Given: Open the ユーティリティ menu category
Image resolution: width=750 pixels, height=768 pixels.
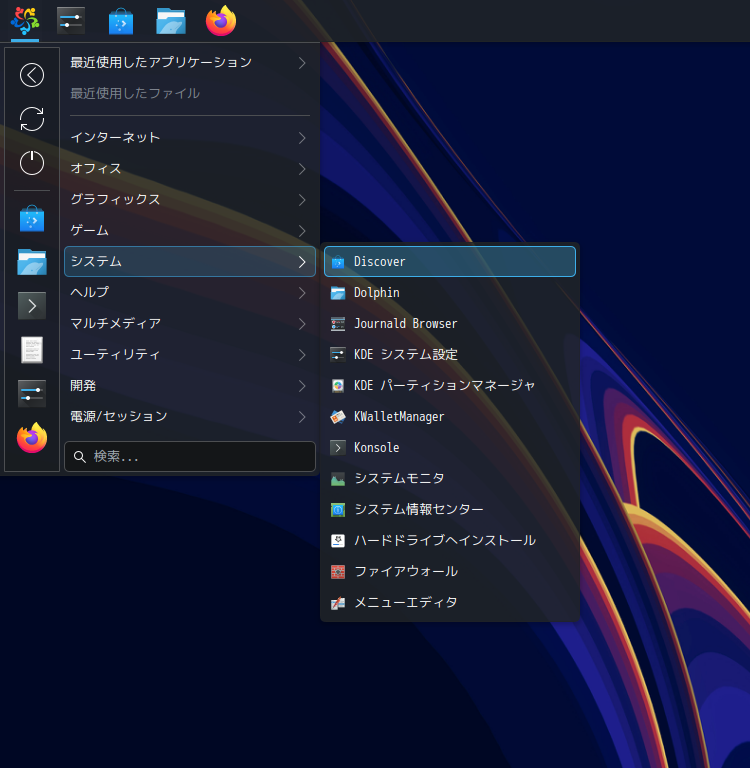Looking at the screenshot, I should (x=190, y=354).
